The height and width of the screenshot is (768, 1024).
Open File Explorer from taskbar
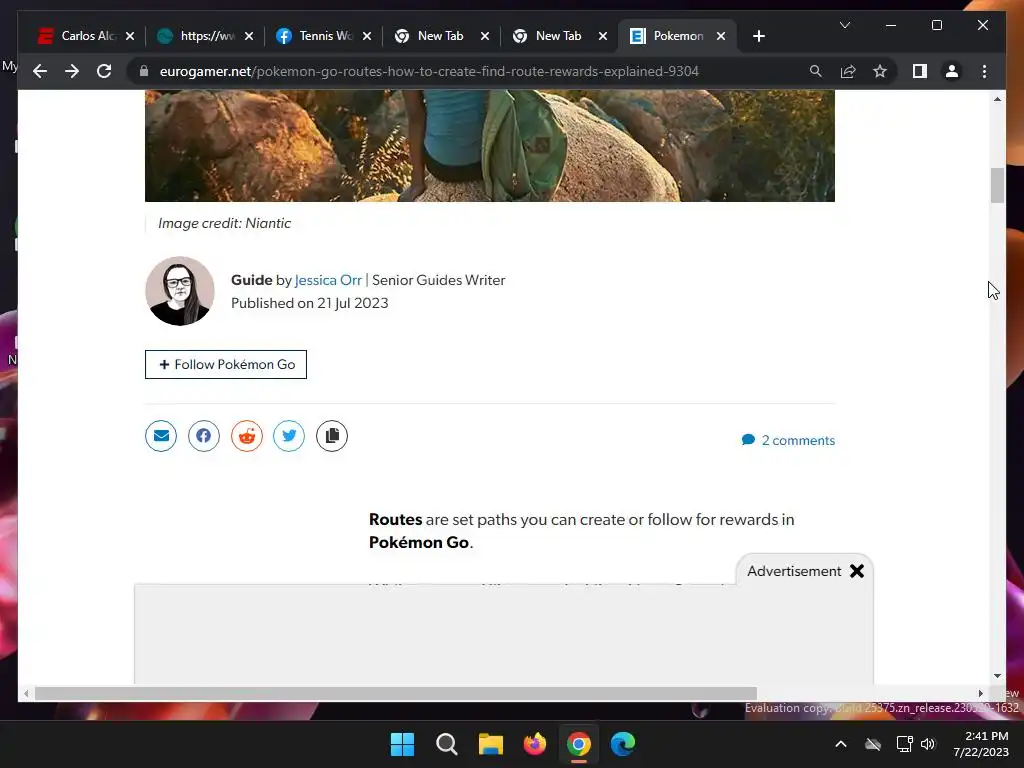point(490,744)
